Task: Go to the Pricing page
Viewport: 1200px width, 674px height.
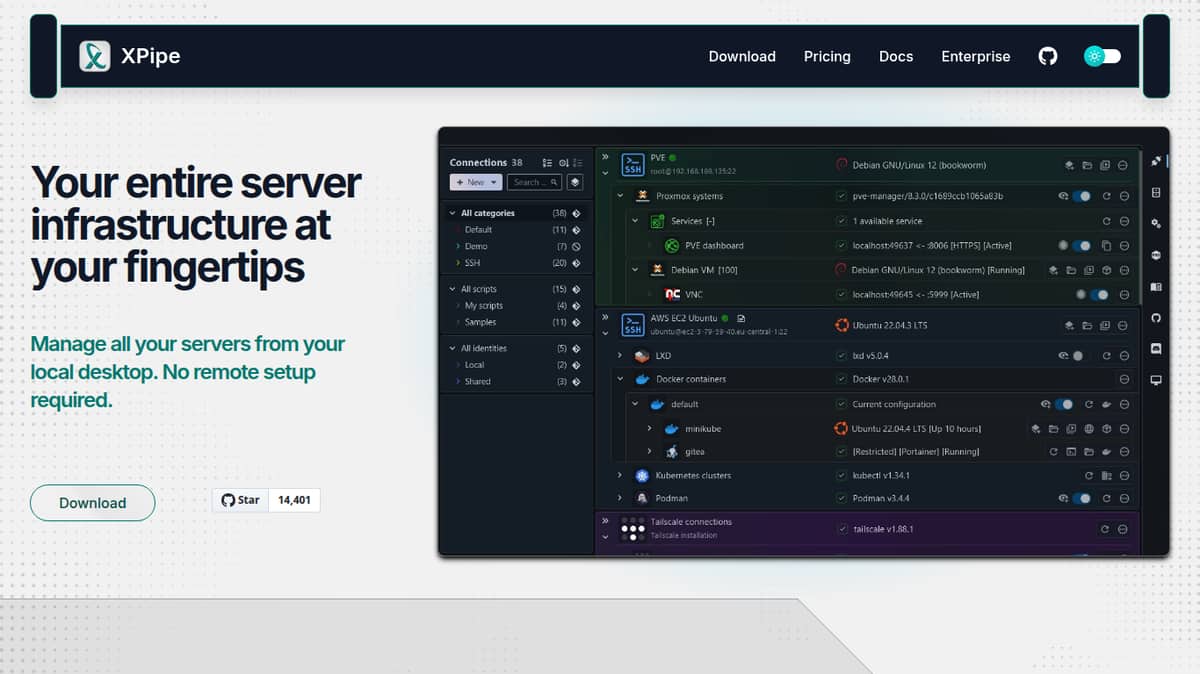Action: 827,57
